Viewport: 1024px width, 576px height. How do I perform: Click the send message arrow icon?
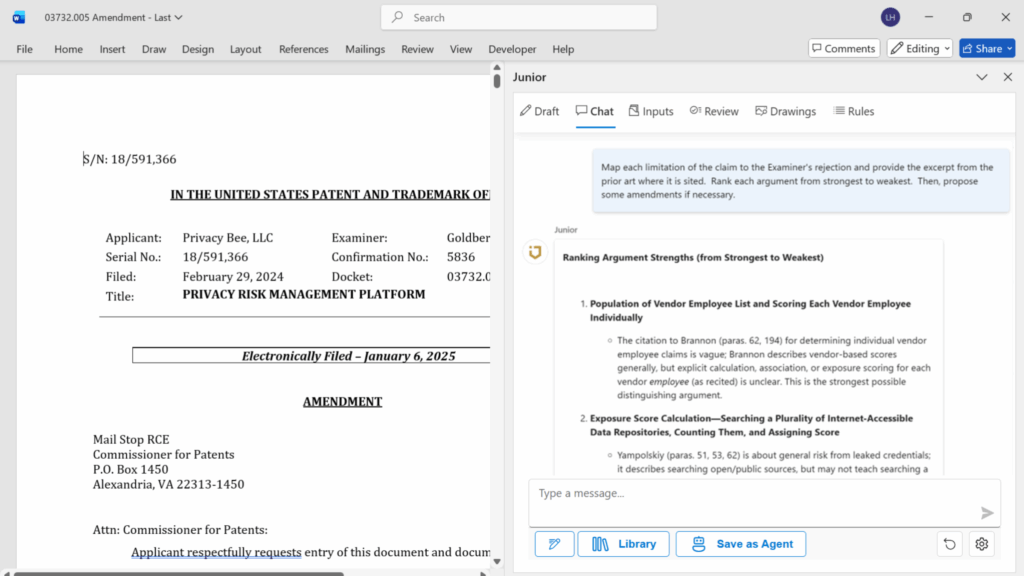click(987, 513)
